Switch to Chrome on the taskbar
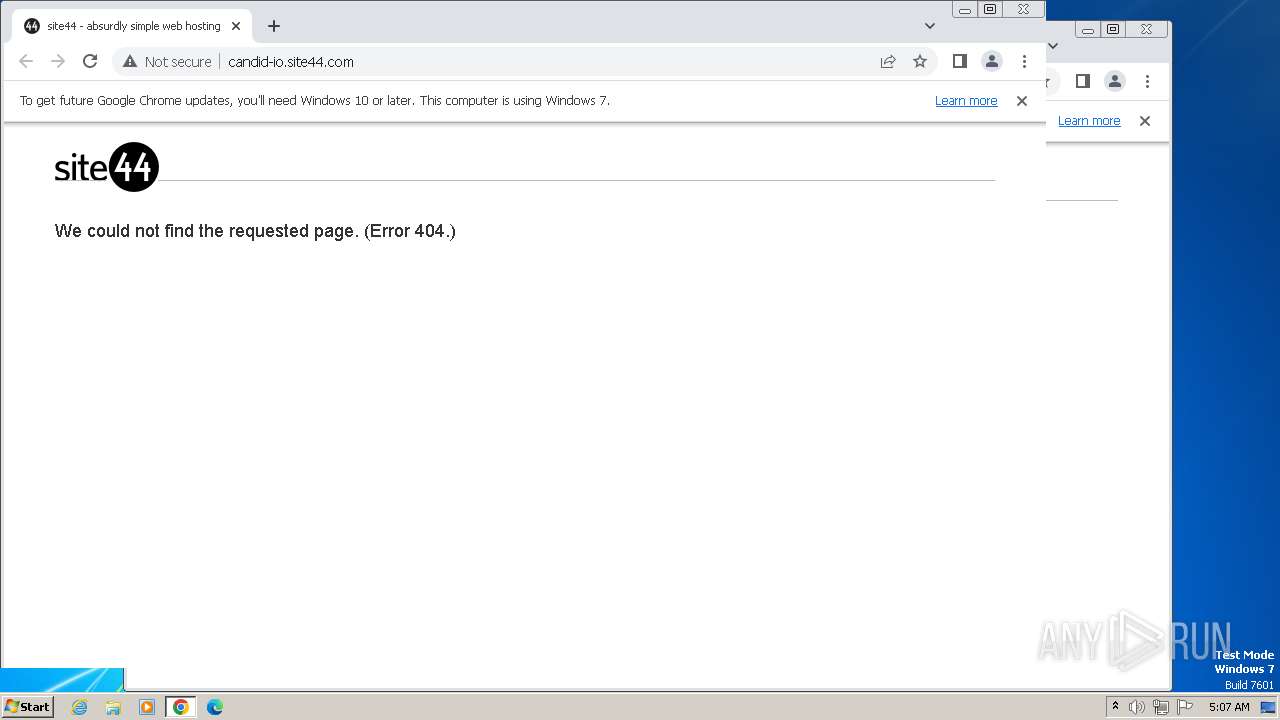The width and height of the screenshot is (1280, 720). click(181, 707)
